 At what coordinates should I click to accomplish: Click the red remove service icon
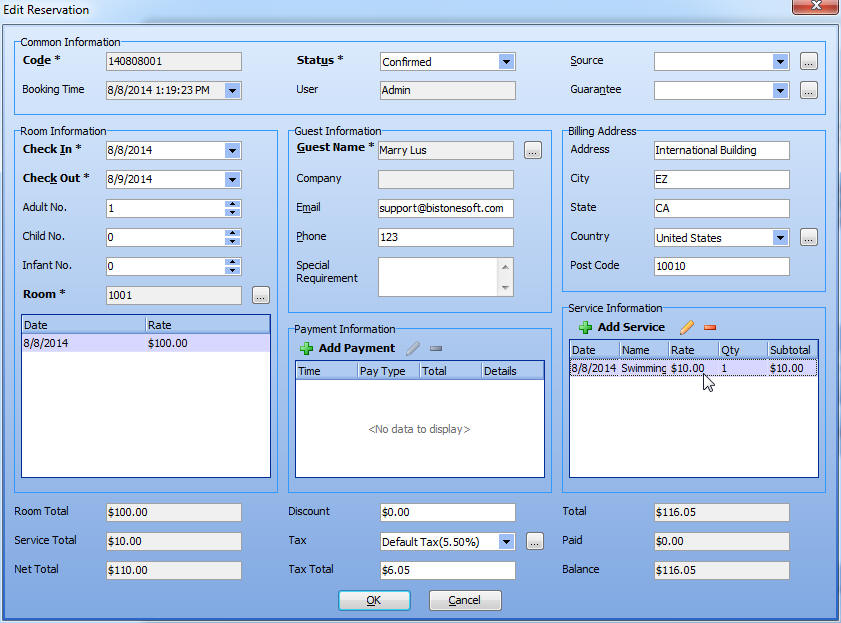tap(710, 327)
